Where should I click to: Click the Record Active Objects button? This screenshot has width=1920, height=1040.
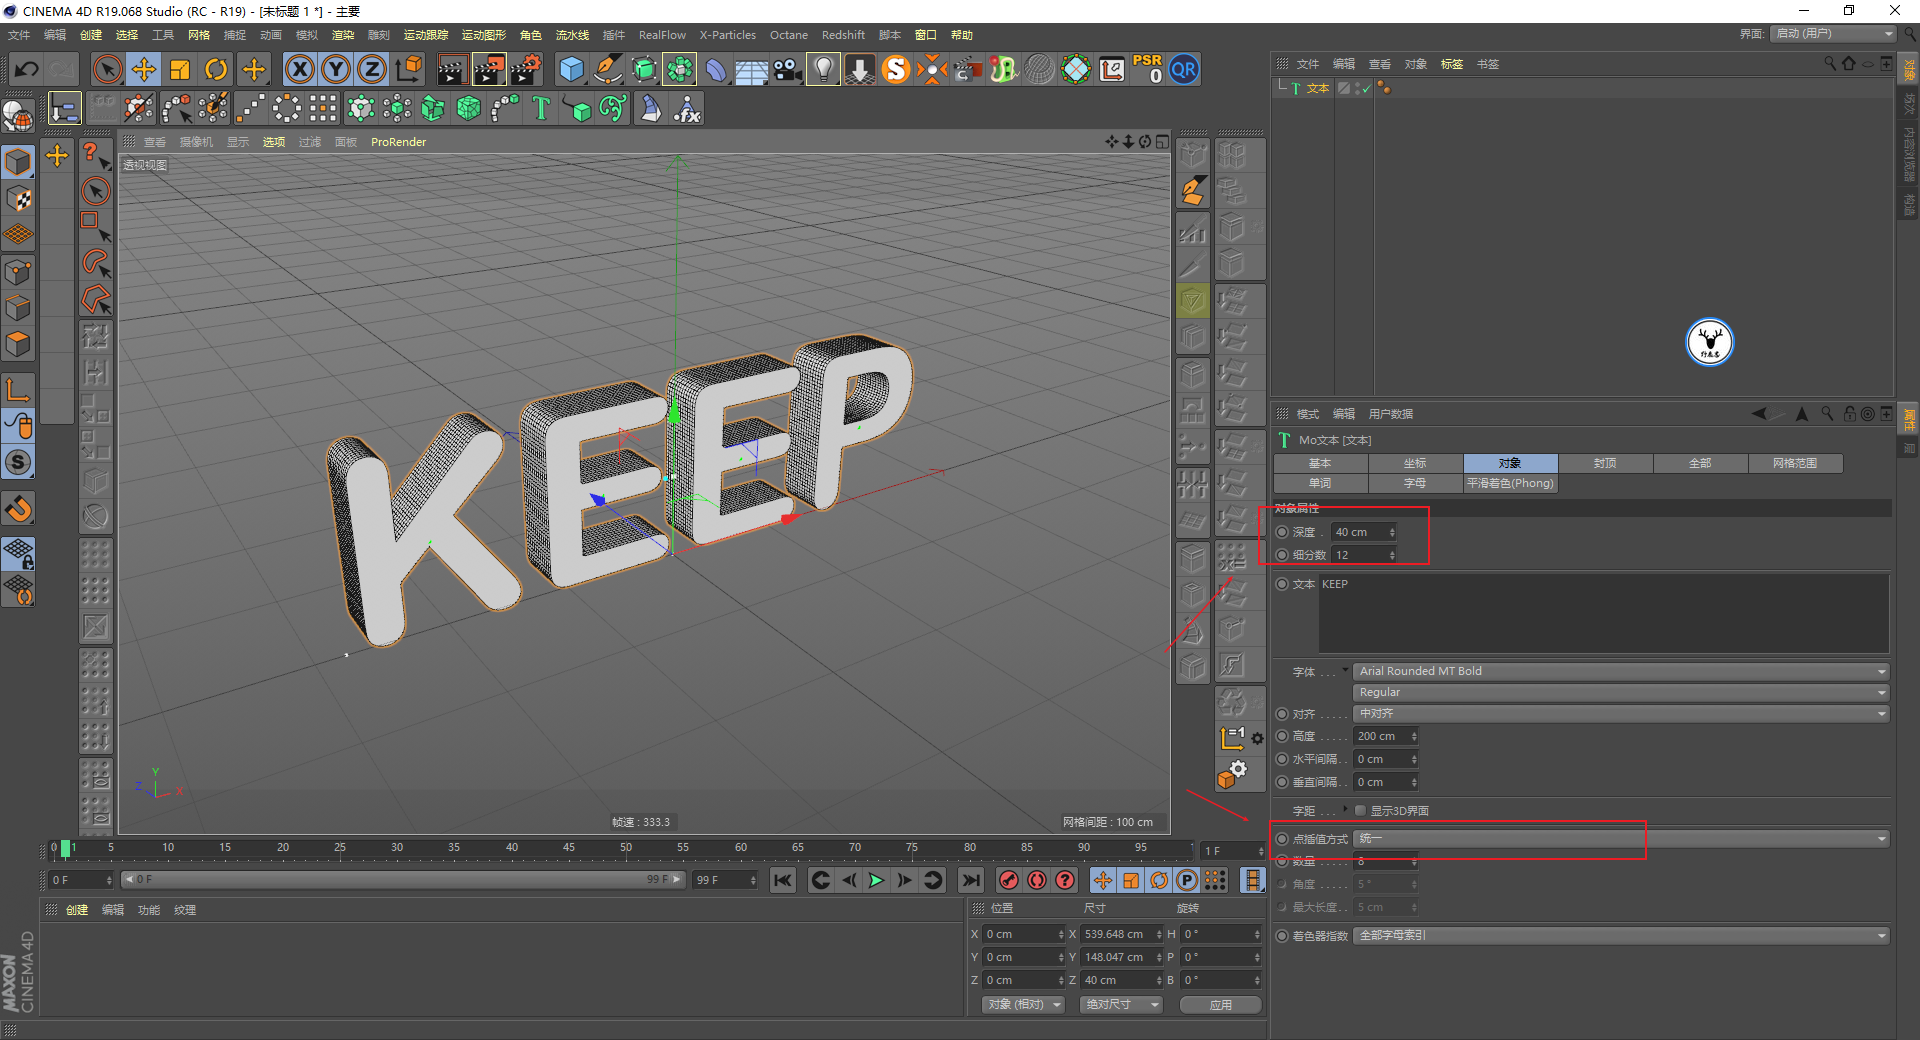coord(1009,880)
